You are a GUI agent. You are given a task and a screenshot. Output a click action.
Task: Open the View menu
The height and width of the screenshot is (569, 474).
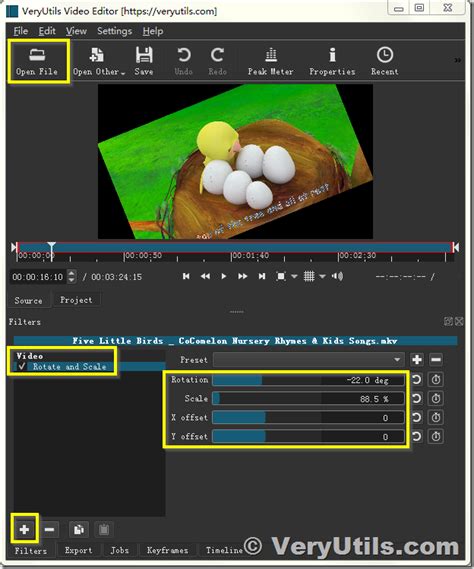click(76, 31)
